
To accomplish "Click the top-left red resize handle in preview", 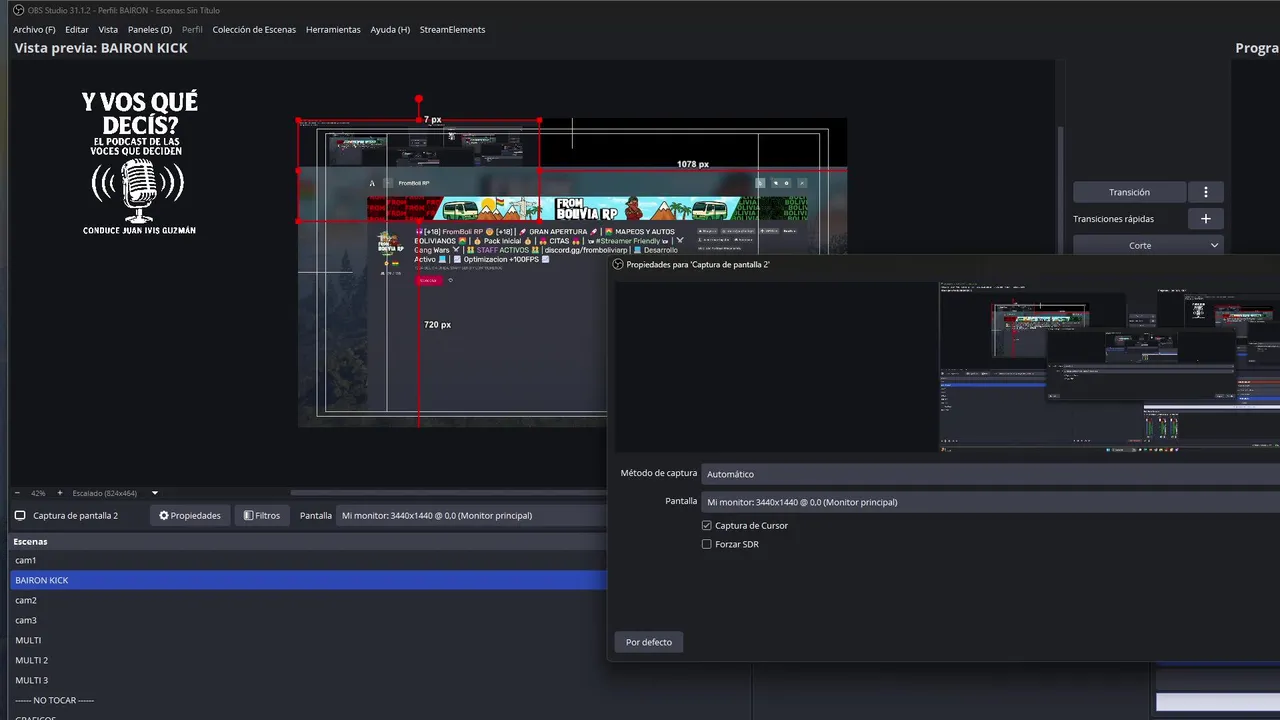I will pos(298,120).
